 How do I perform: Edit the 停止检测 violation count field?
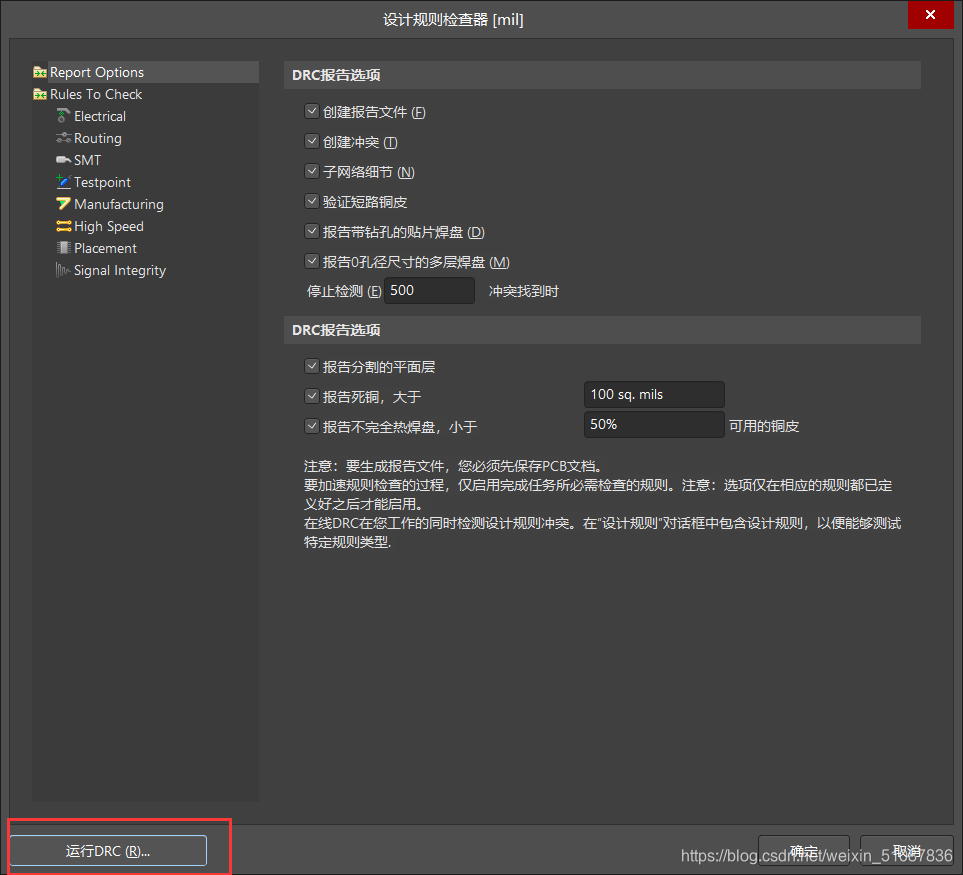429,290
